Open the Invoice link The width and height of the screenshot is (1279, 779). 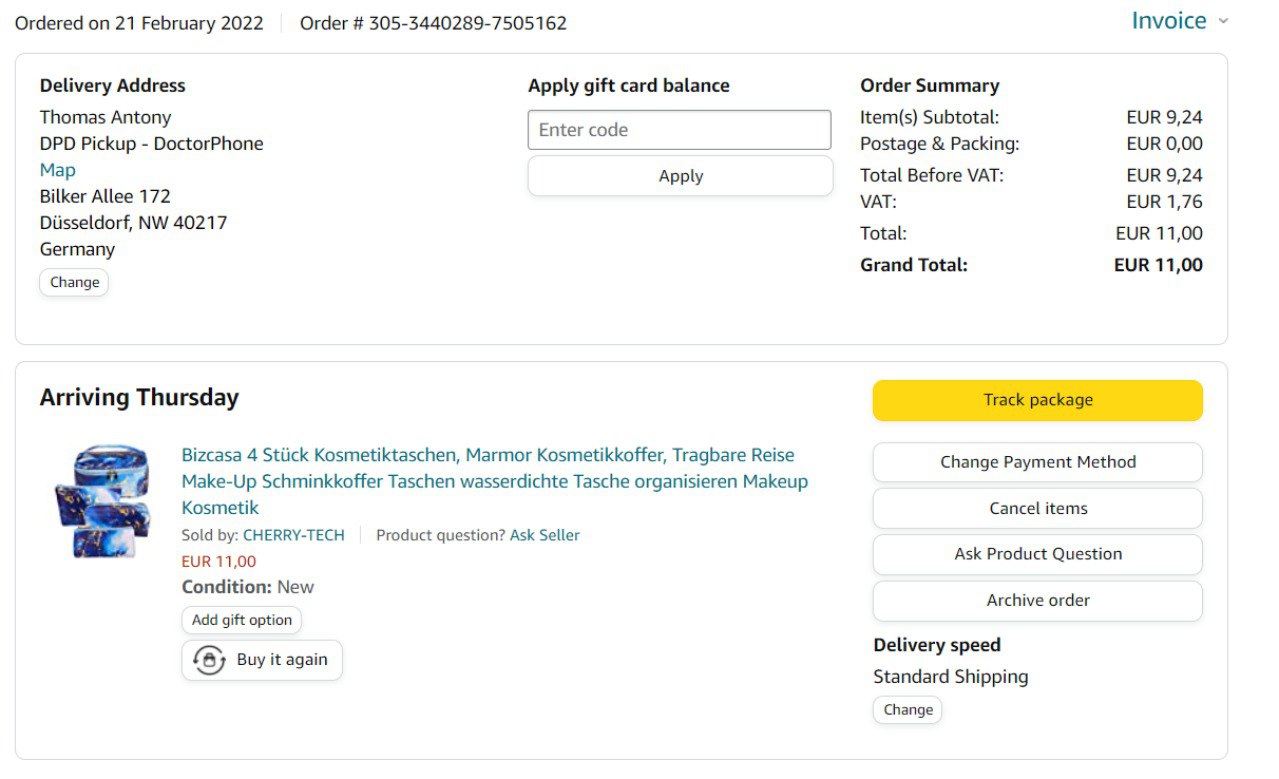point(1168,21)
